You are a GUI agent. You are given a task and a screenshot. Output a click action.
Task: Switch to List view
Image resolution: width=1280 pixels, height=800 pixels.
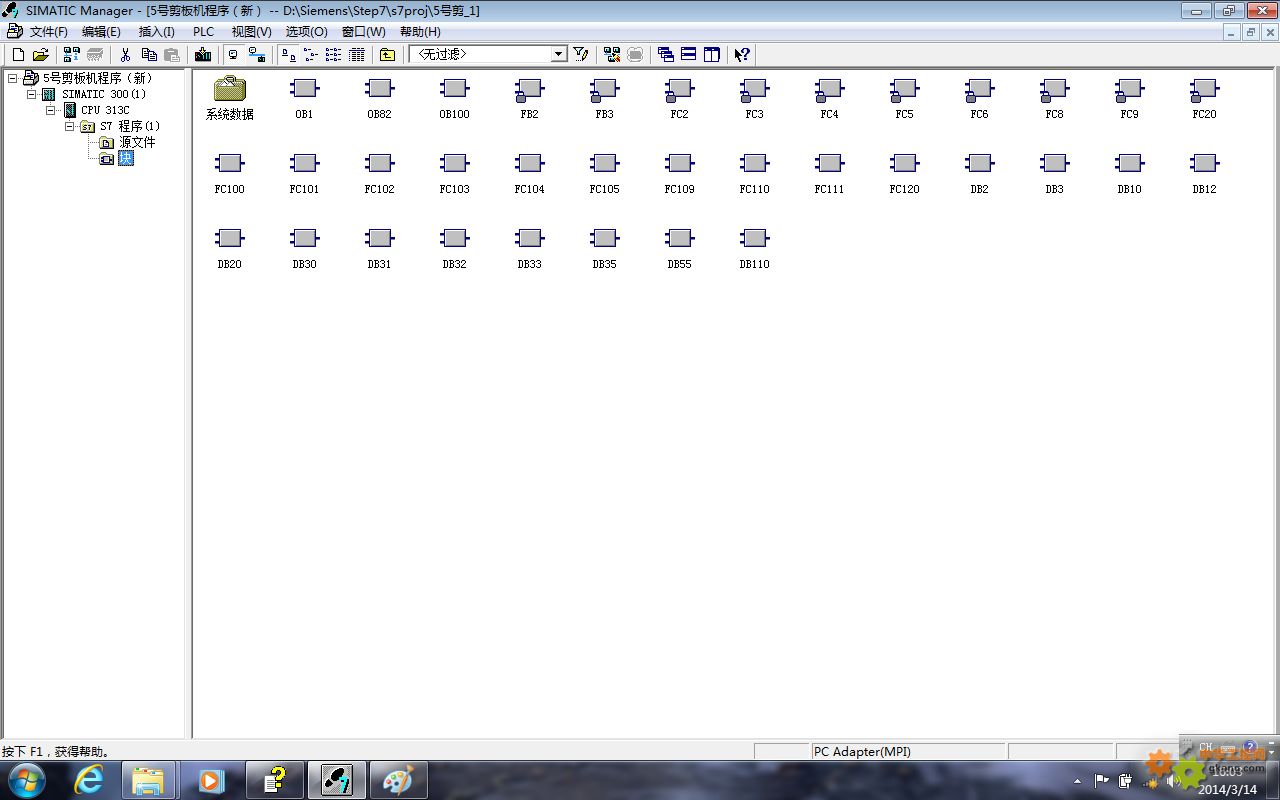[333, 55]
